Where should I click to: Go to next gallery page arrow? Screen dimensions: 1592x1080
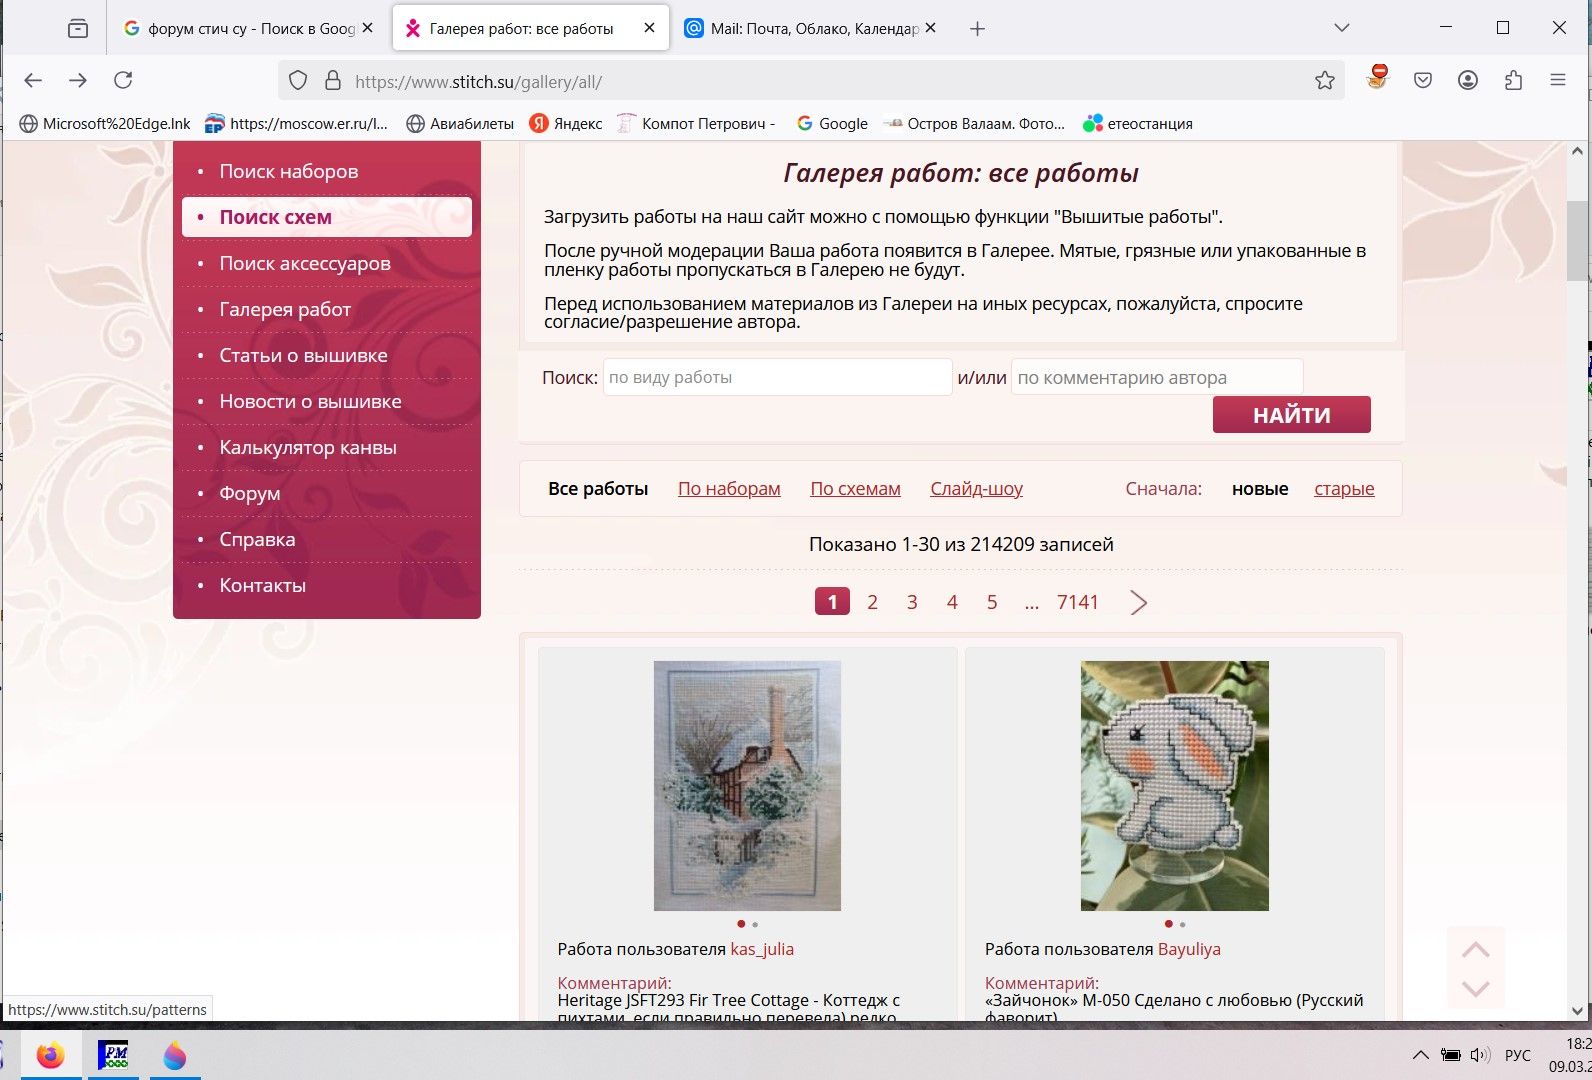1138,602
